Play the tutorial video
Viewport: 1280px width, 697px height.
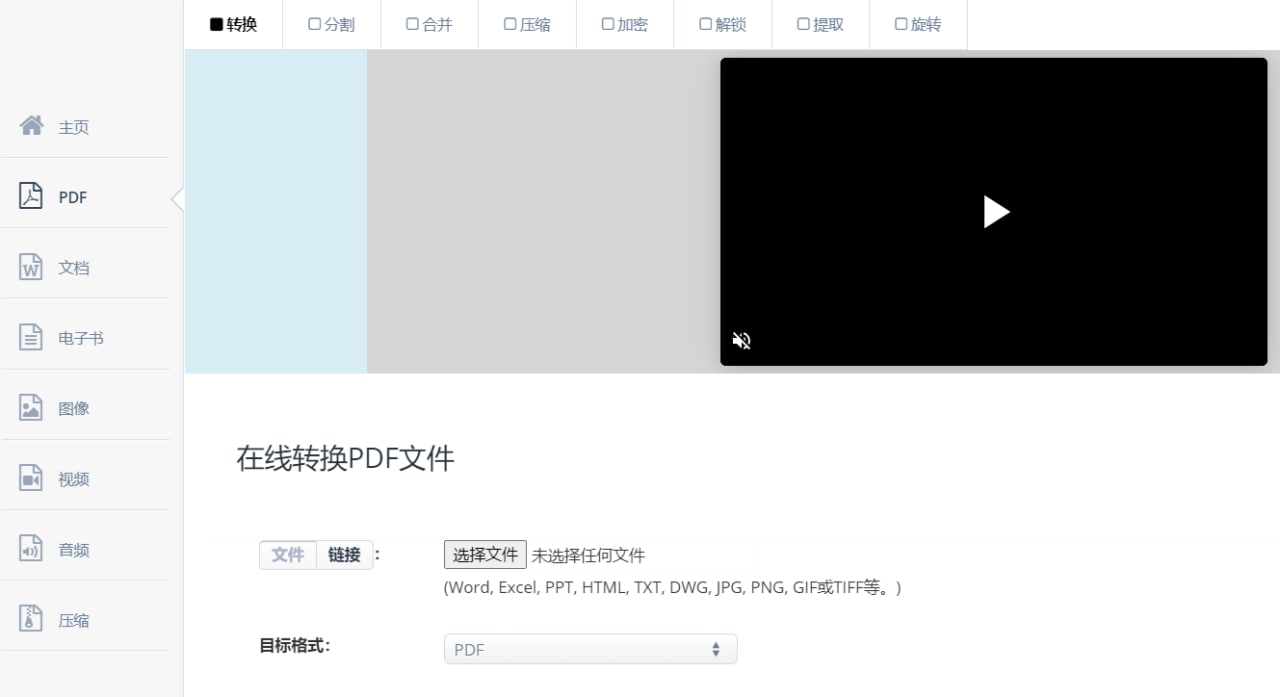tap(996, 211)
